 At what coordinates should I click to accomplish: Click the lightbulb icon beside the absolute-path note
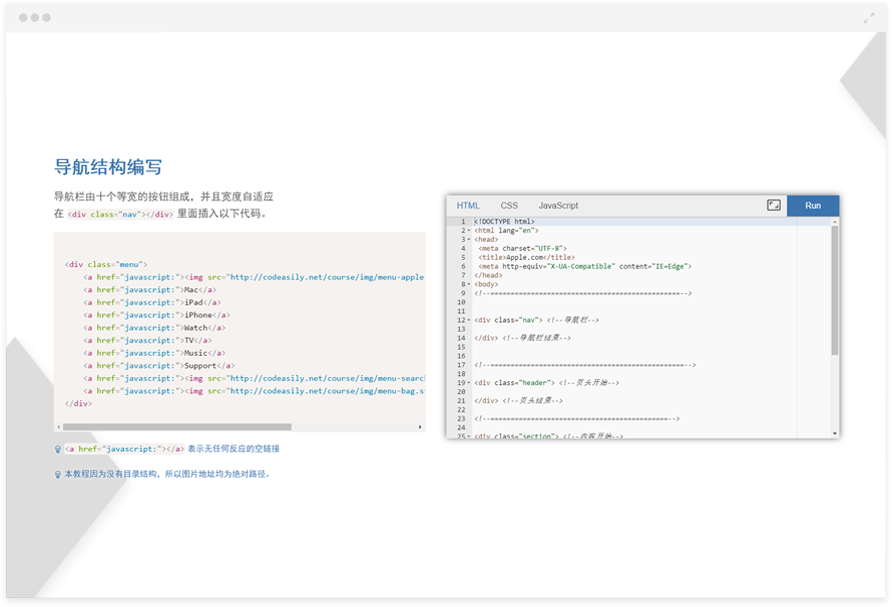[58, 474]
